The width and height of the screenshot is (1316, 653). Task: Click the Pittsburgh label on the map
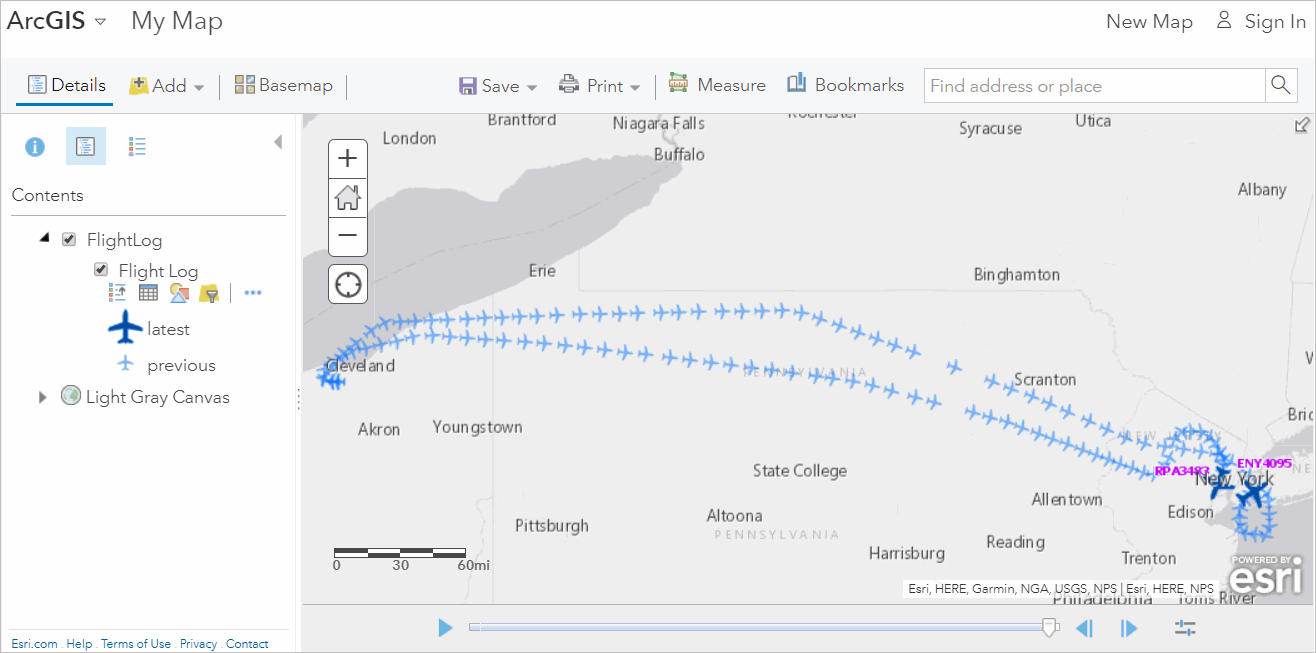[552, 526]
